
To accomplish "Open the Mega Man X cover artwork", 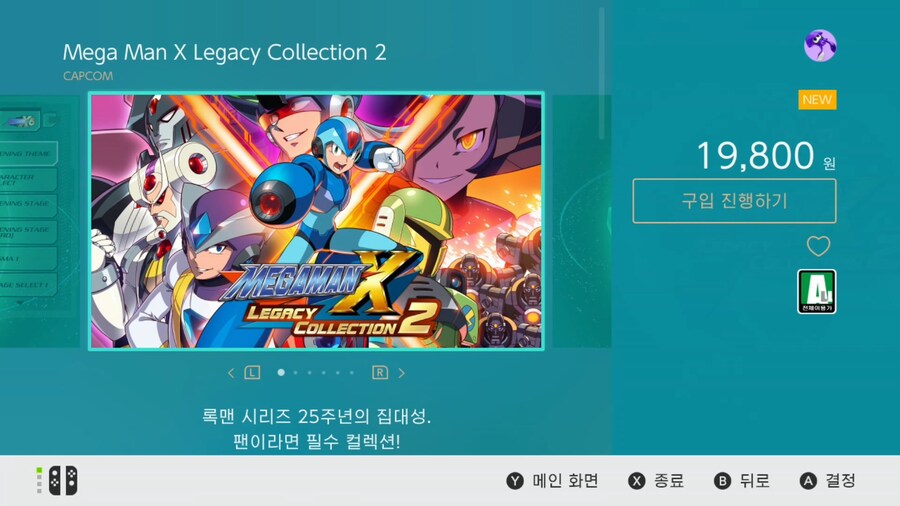I will pos(316,221).
